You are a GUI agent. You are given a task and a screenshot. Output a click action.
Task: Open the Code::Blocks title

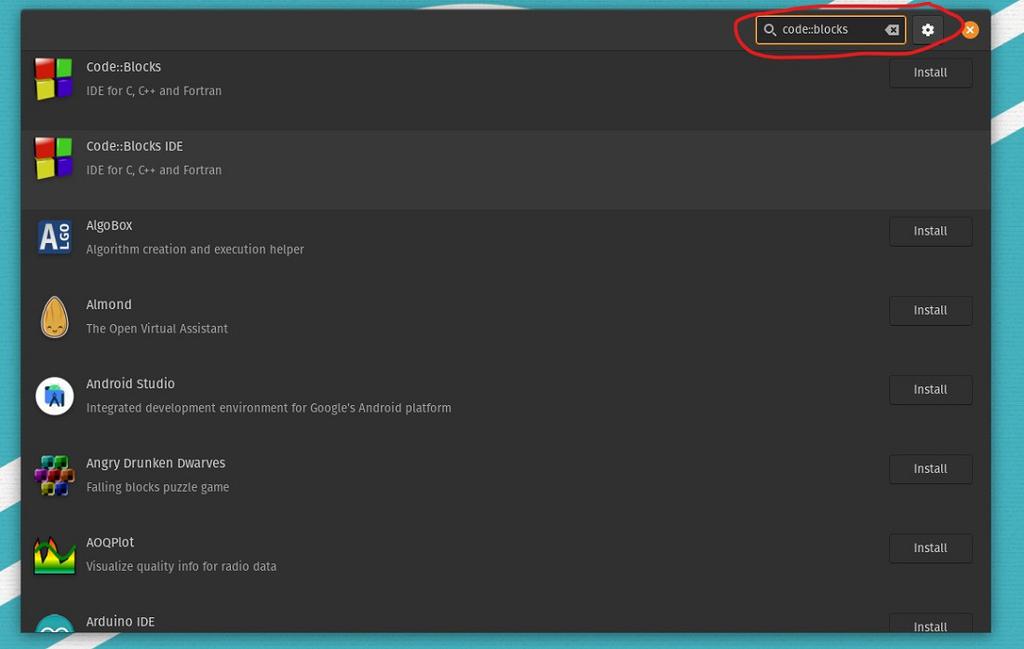pos(123,67)
